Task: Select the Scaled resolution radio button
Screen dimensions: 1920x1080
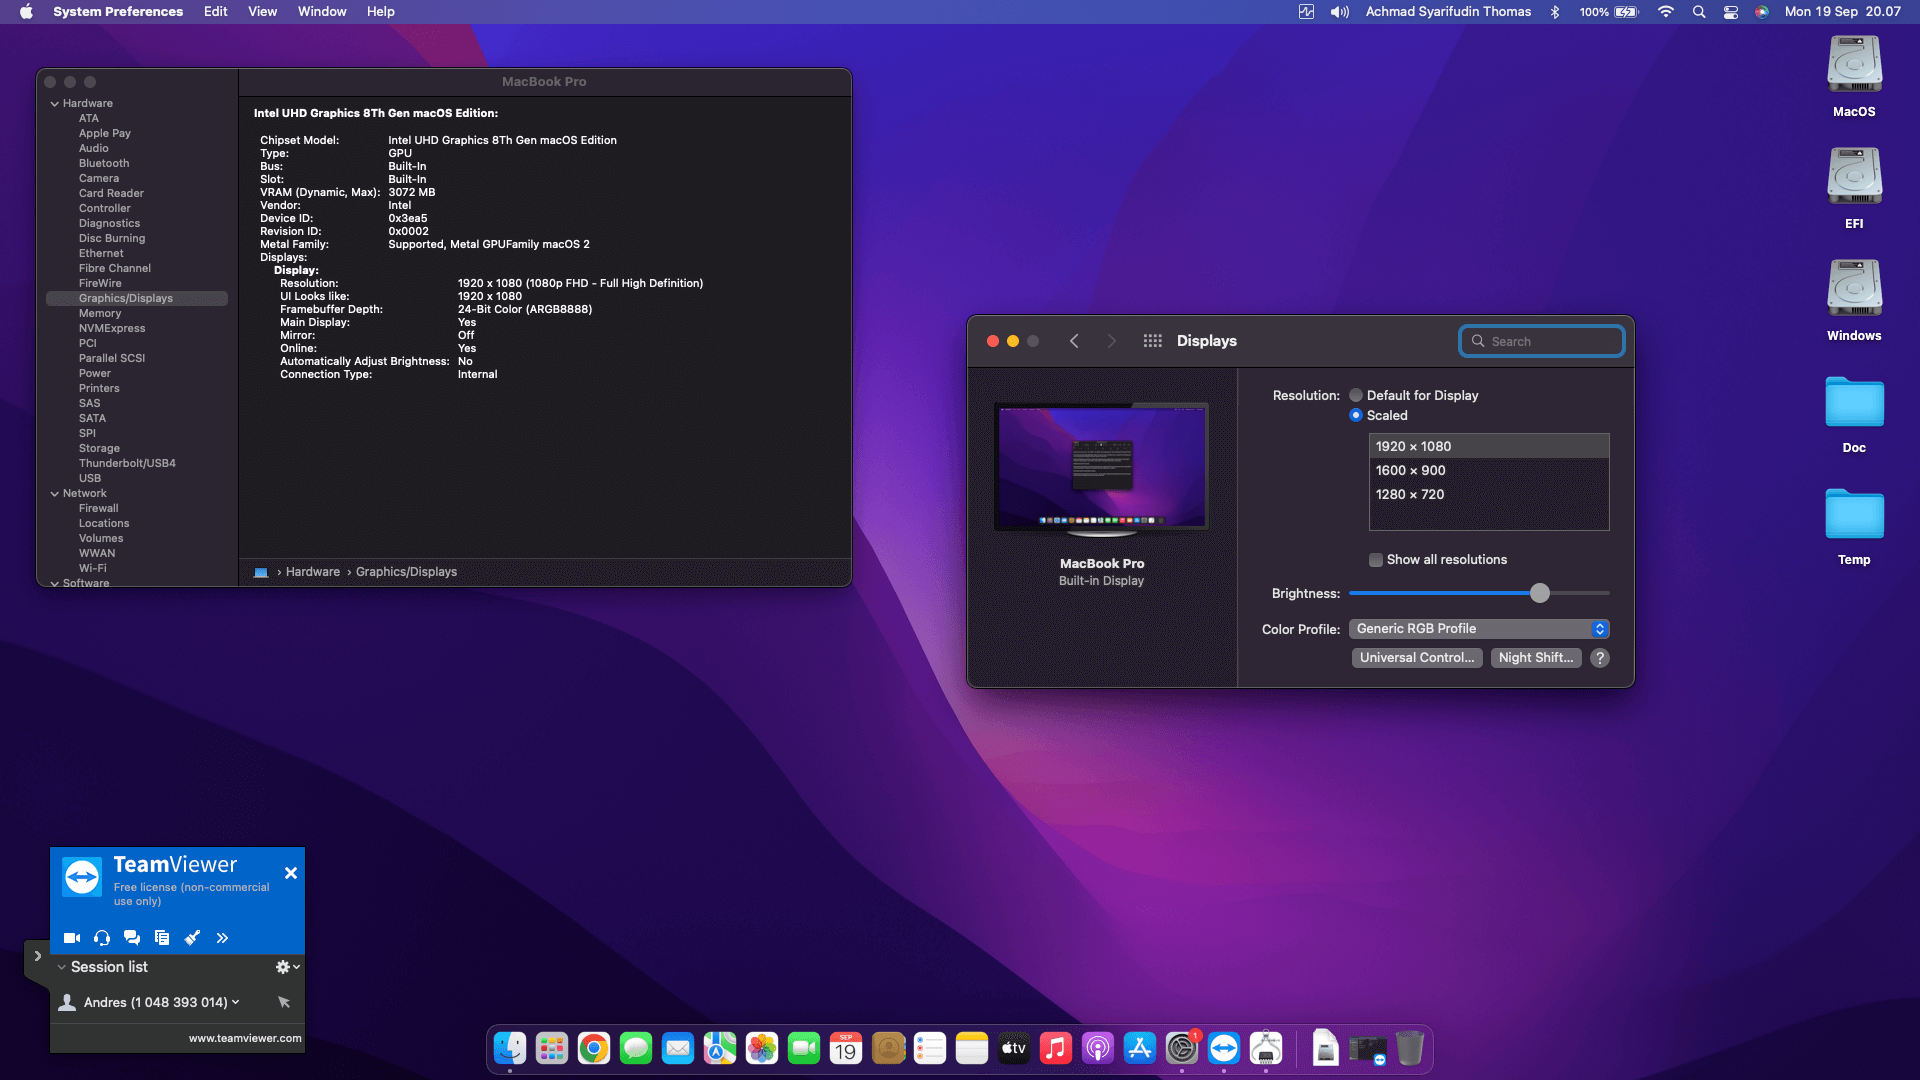Action: 1356,416
